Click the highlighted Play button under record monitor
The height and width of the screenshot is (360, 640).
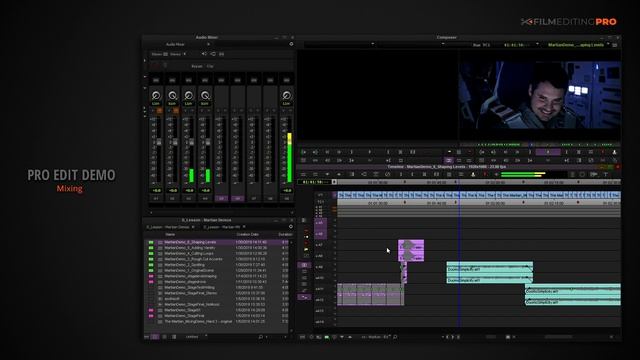[548, 152]
